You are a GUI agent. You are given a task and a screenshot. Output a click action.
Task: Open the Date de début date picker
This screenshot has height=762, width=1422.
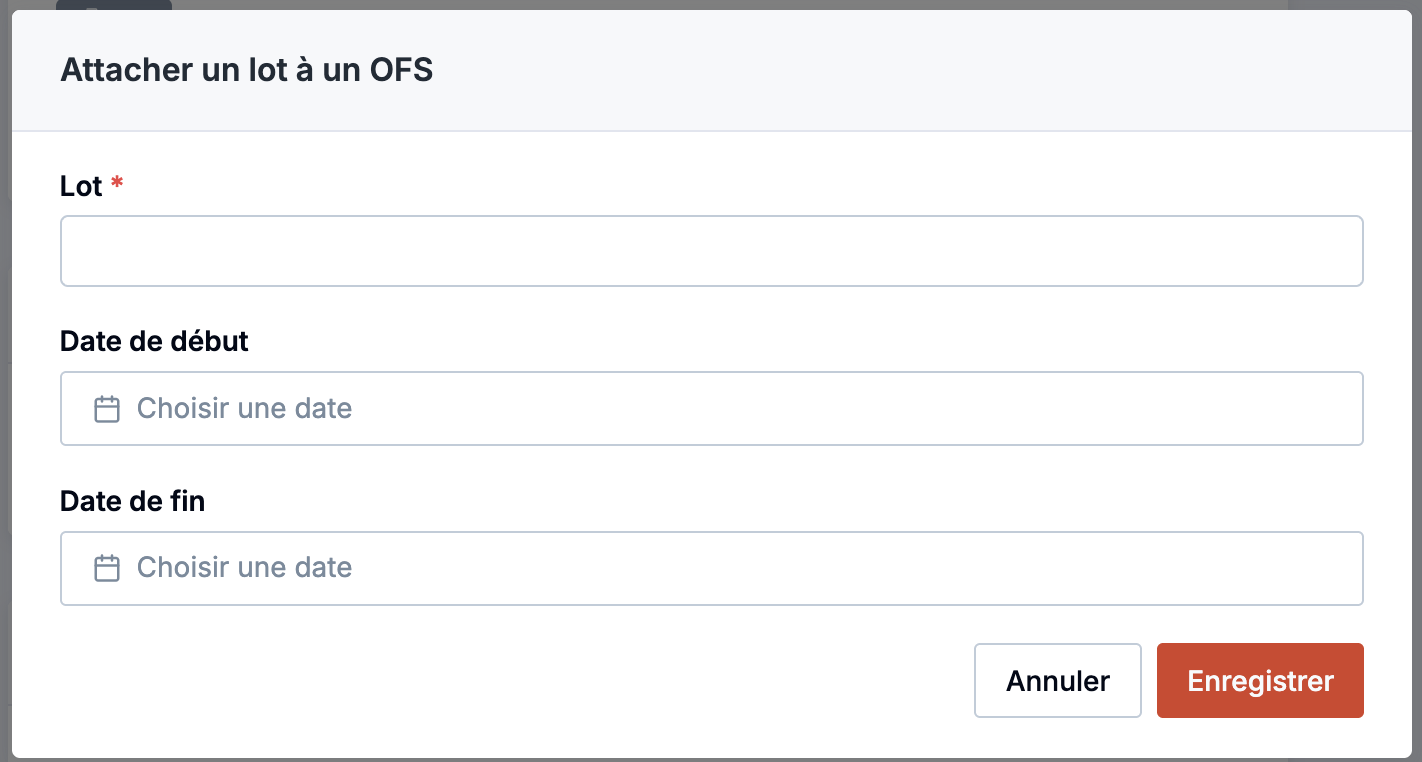[x=712, y=409]
